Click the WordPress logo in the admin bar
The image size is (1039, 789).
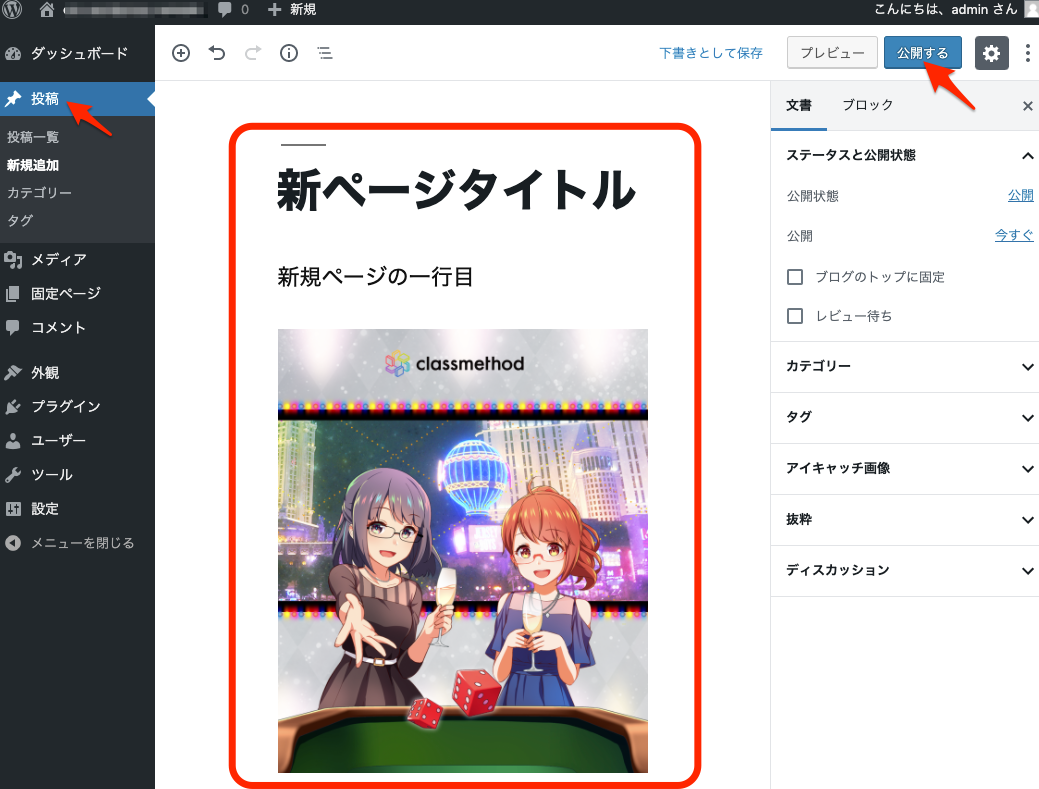click(x=12, y=12)
